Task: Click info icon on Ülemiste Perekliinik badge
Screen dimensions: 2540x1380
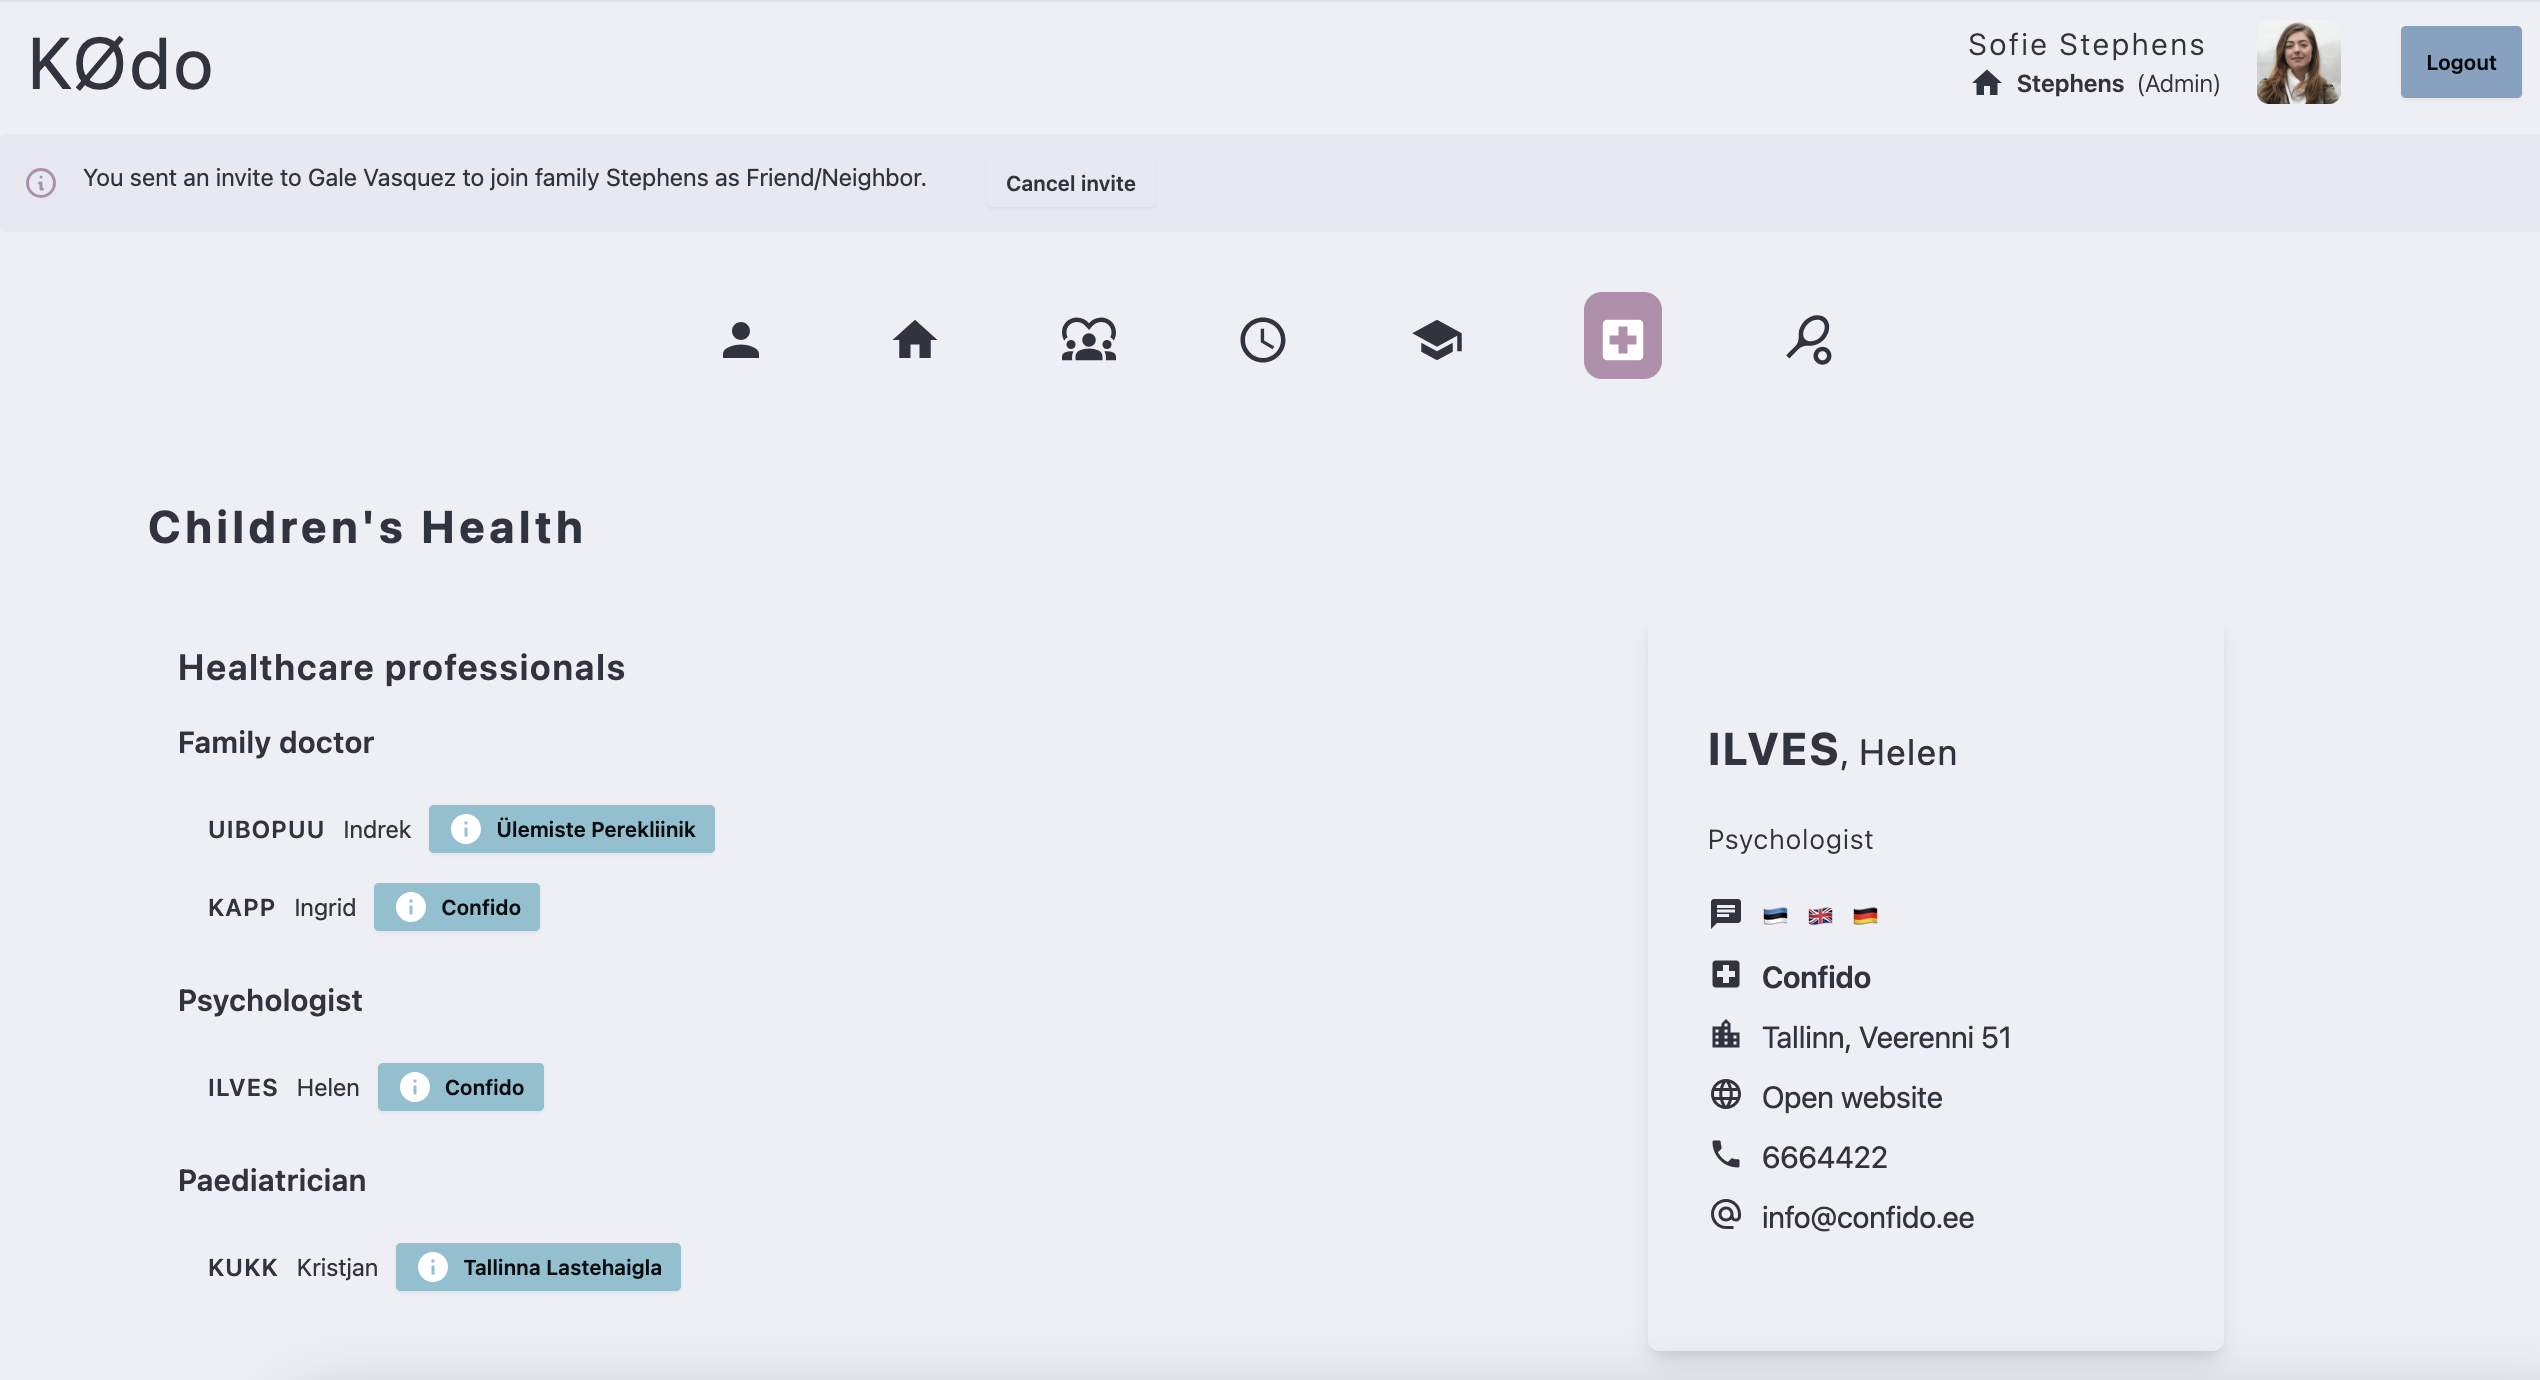Action: pos(465,829)
